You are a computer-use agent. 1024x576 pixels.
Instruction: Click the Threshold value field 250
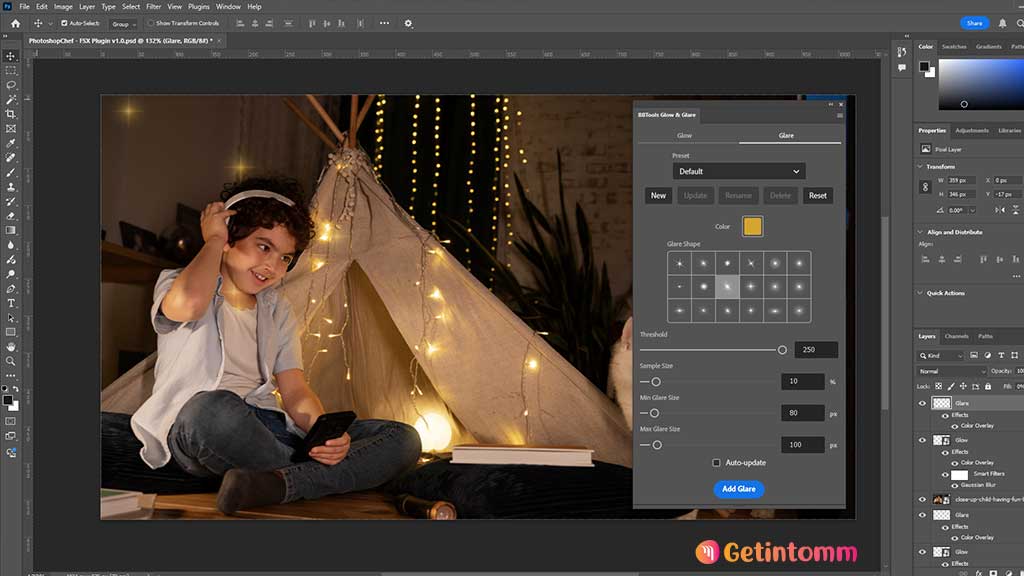pyautogui.click(x=816, y=350)
